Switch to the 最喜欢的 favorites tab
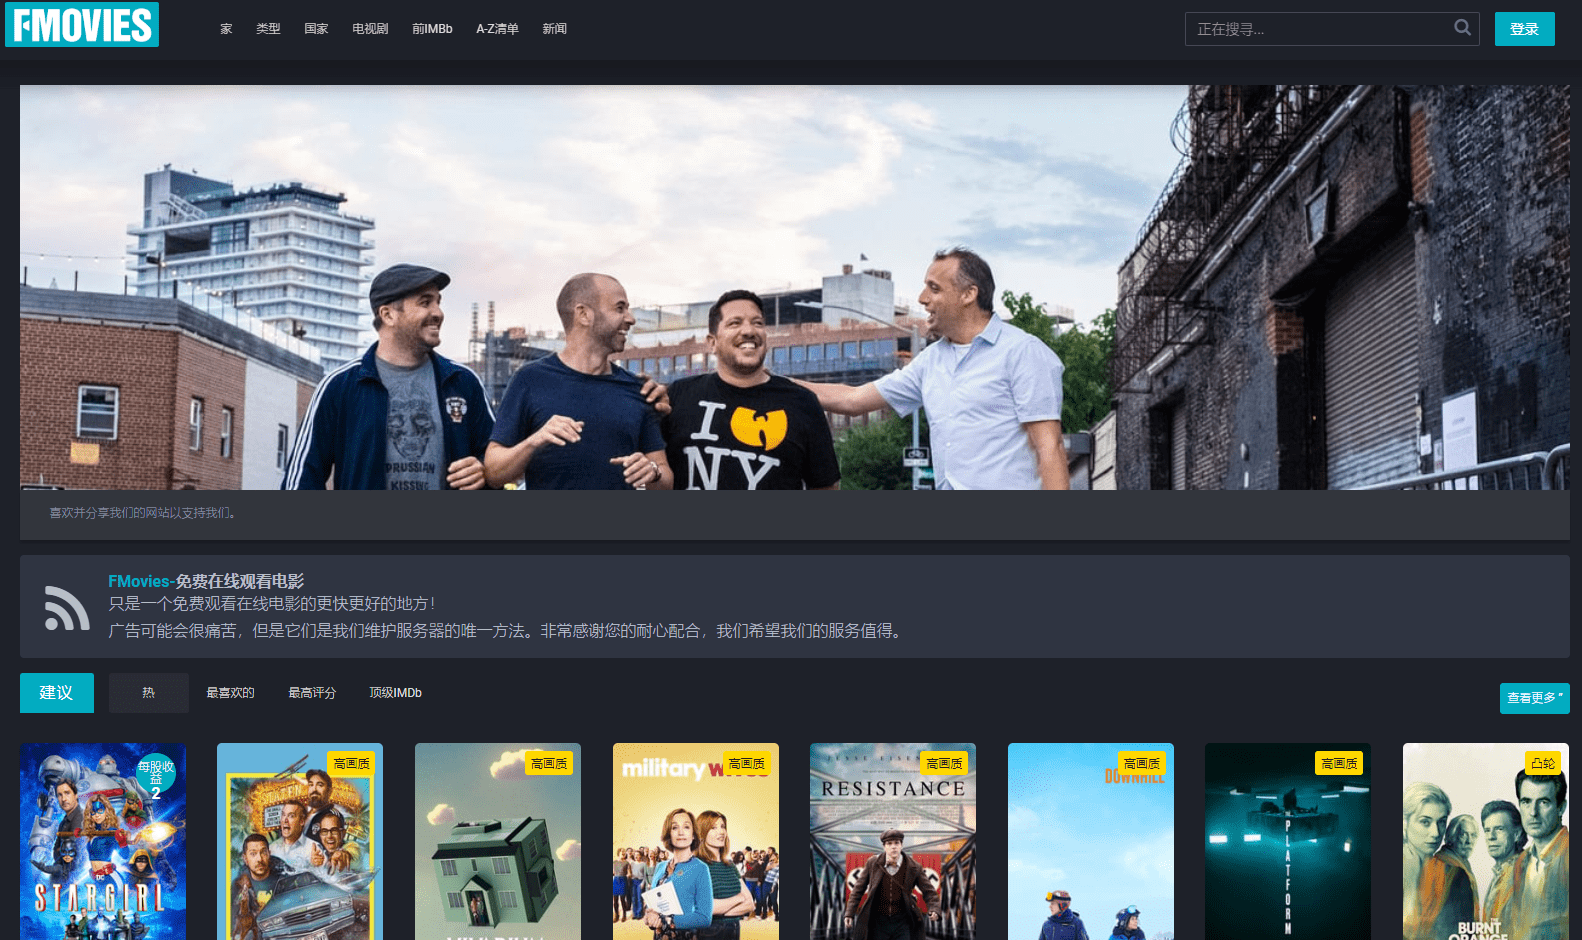1582x940 pixels. click(230, 693)
